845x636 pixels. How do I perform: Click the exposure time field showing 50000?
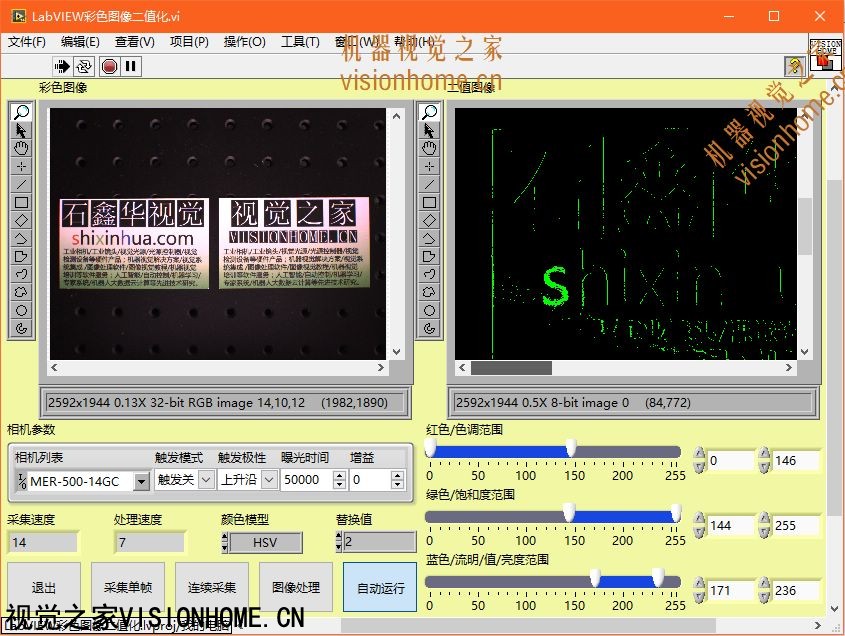(306, 480)
